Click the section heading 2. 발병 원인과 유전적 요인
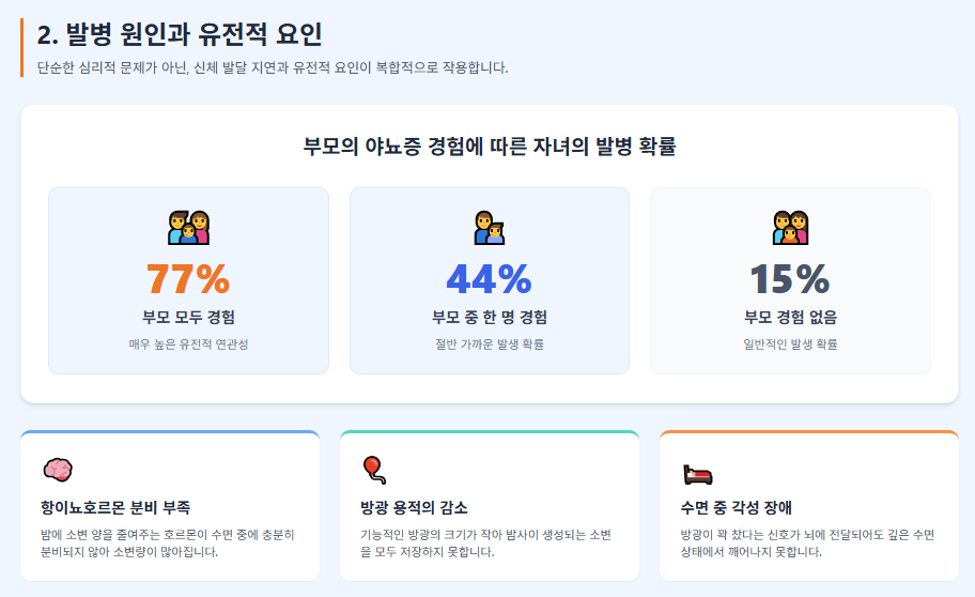 pyautogui.click(x=180, y=34)
